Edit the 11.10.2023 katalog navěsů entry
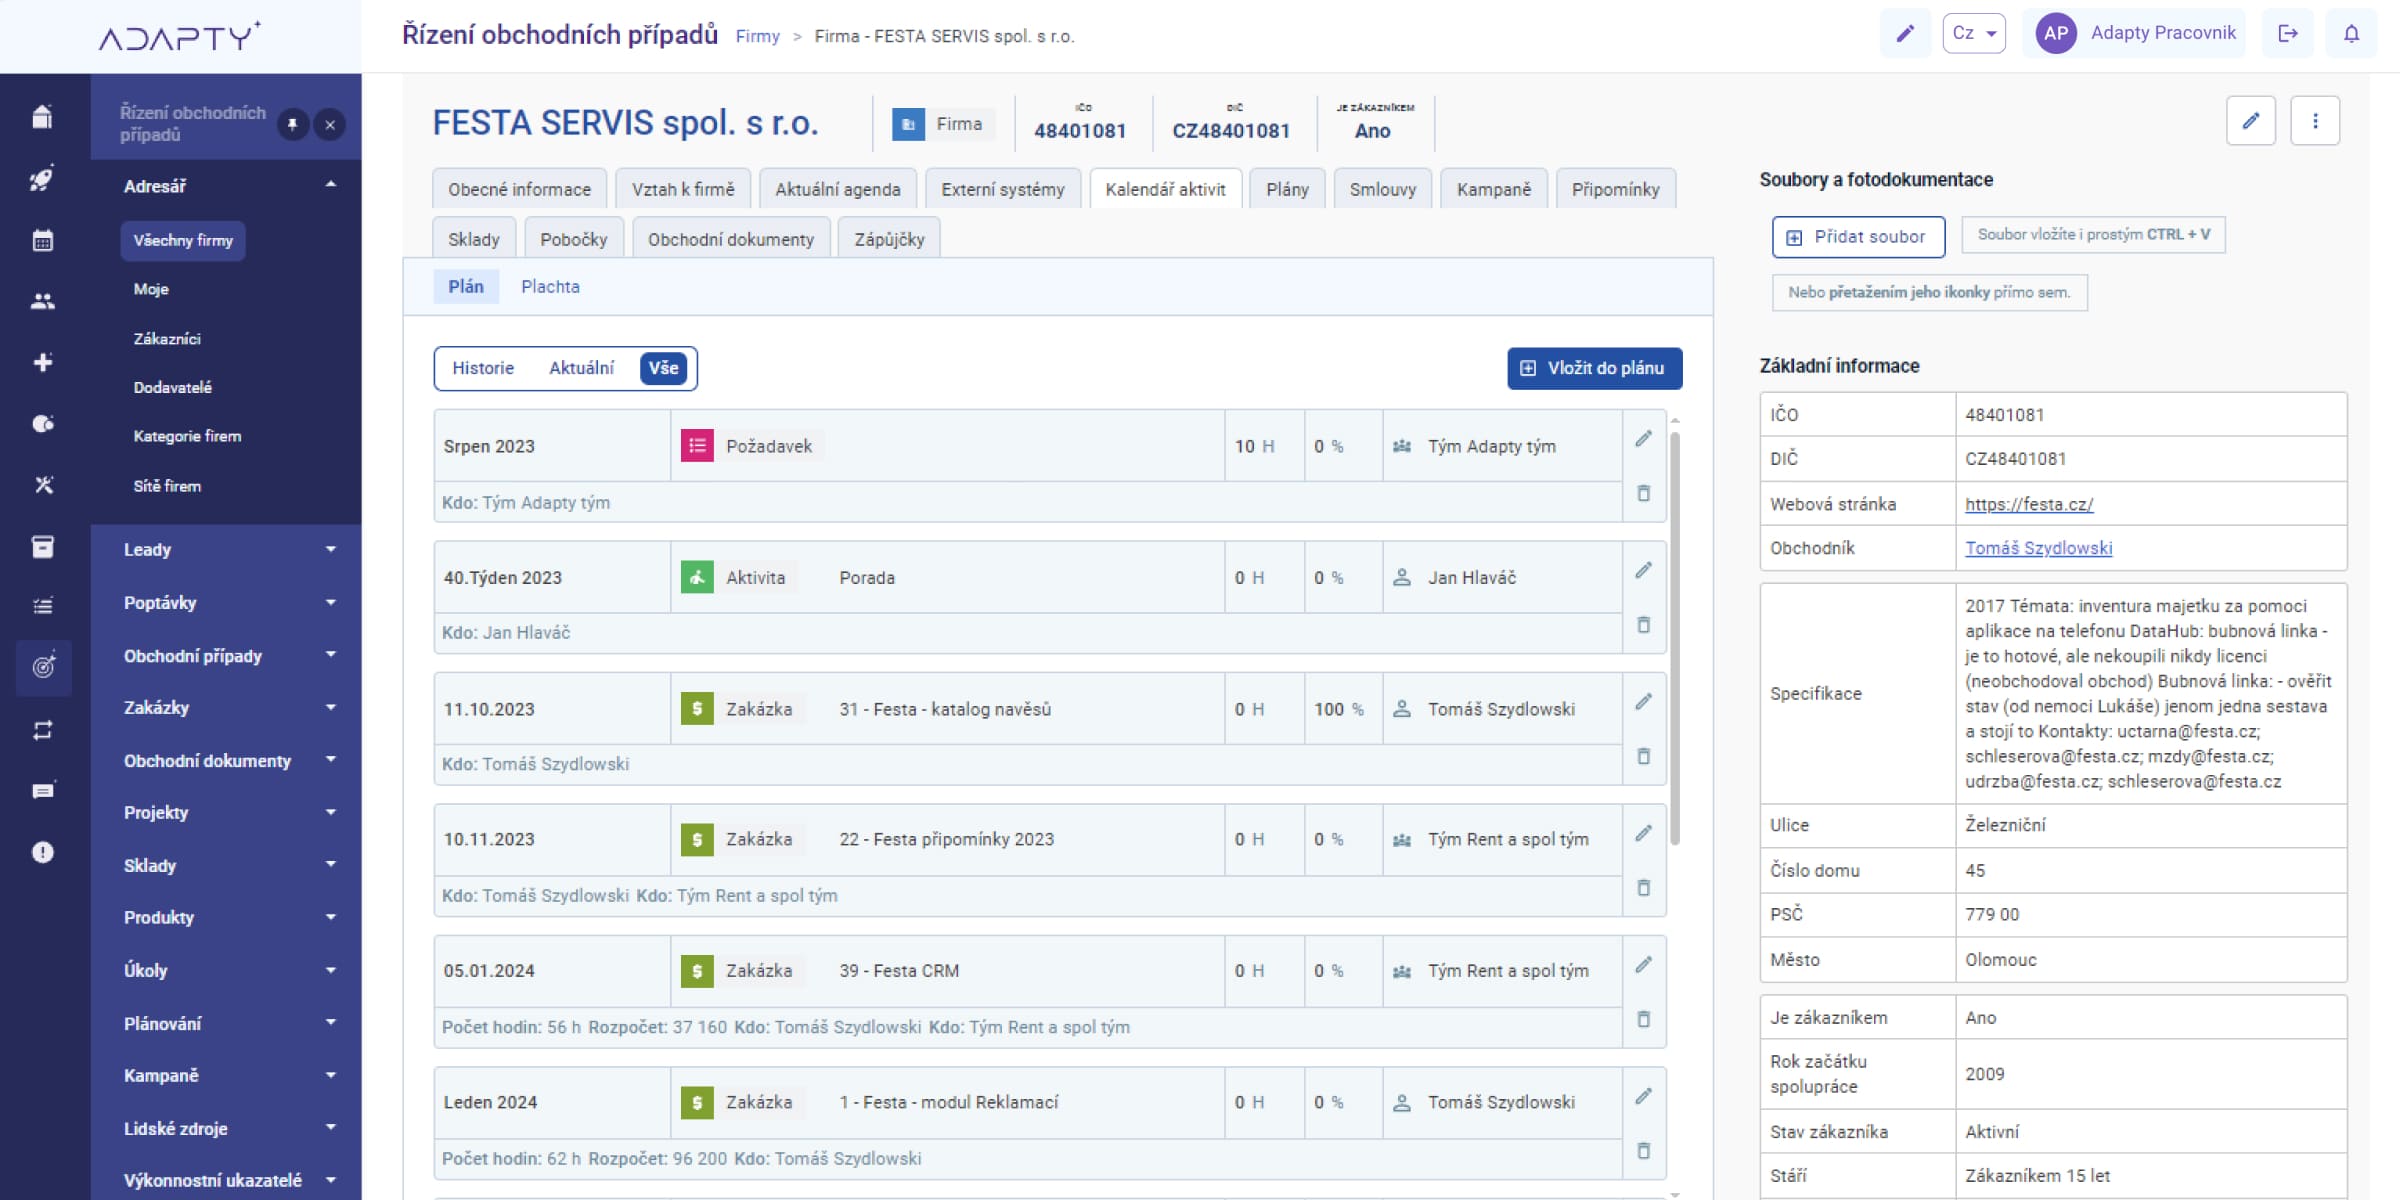Screen dimensions: 2400x1200 coord(1643,702)
